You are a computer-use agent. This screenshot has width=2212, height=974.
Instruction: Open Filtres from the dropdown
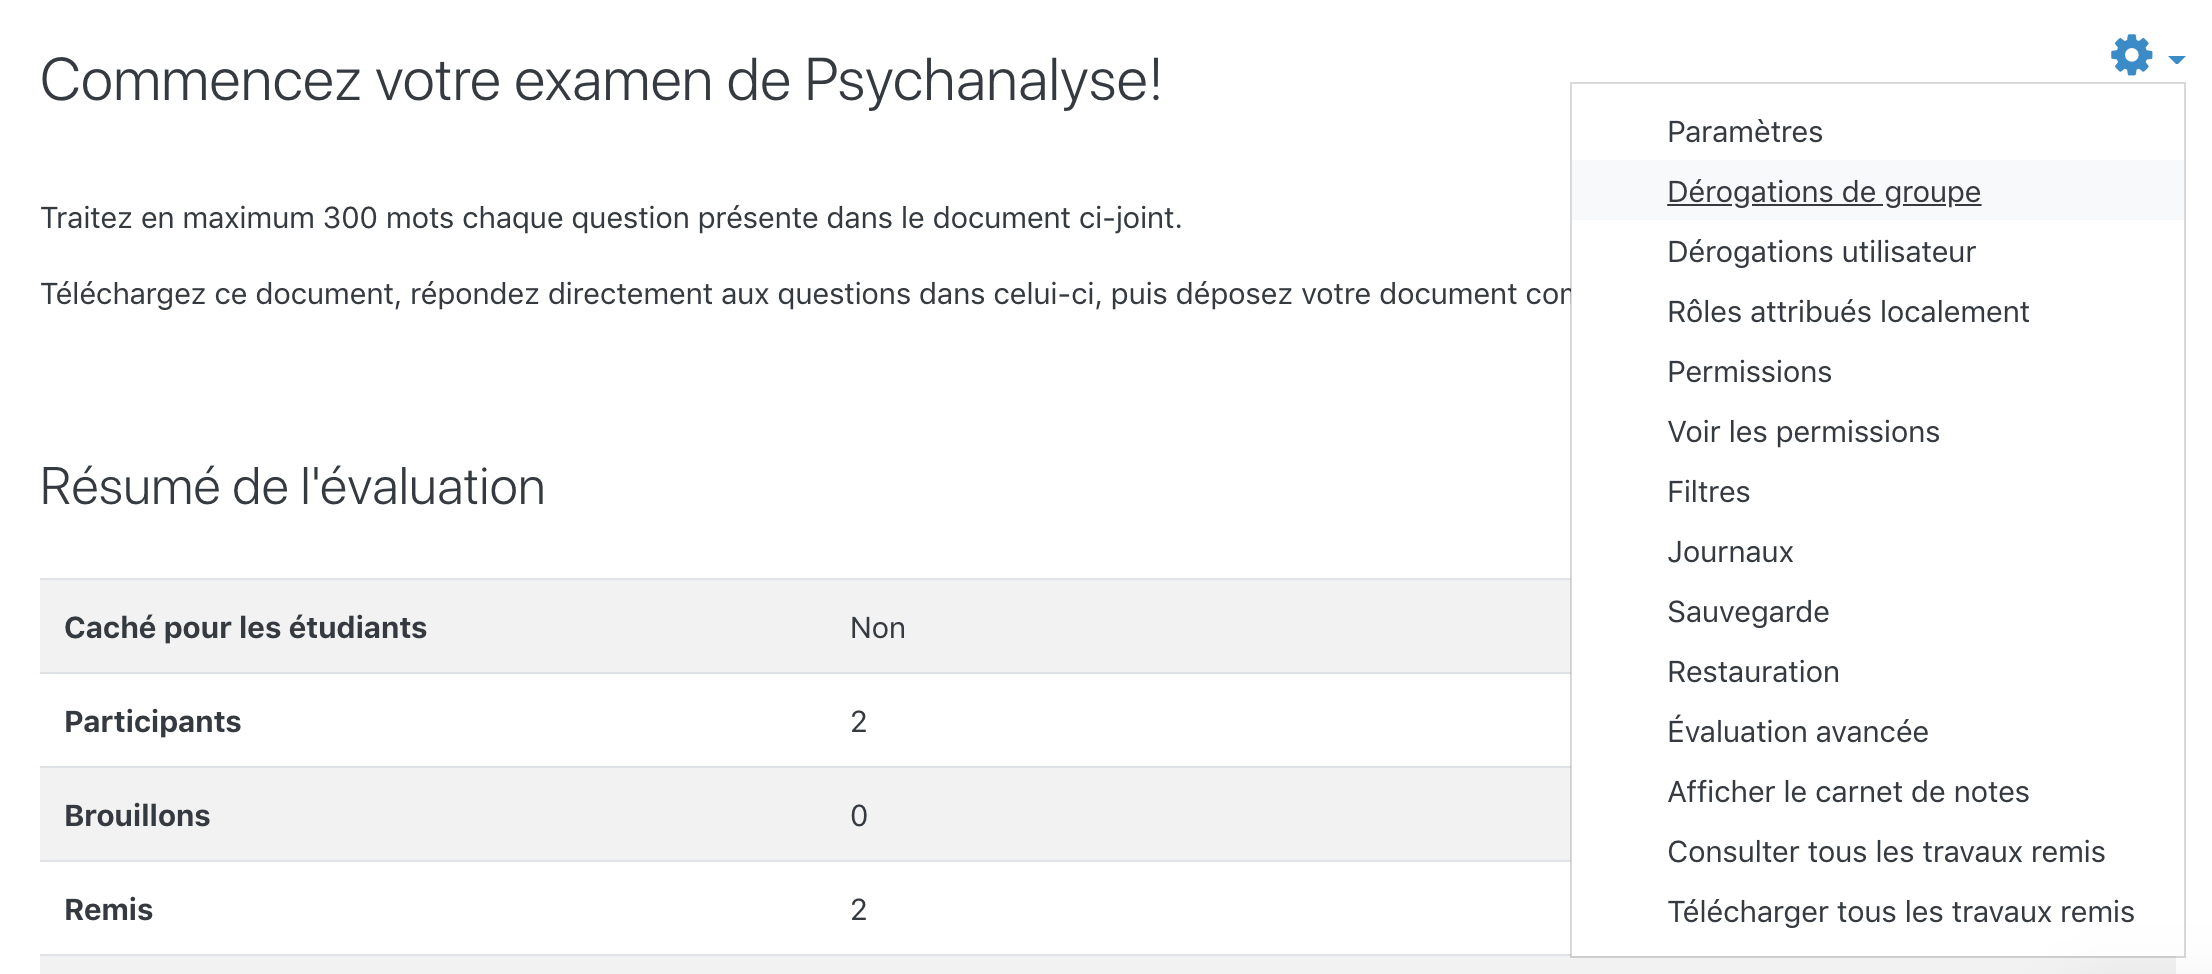[1708, 492]
